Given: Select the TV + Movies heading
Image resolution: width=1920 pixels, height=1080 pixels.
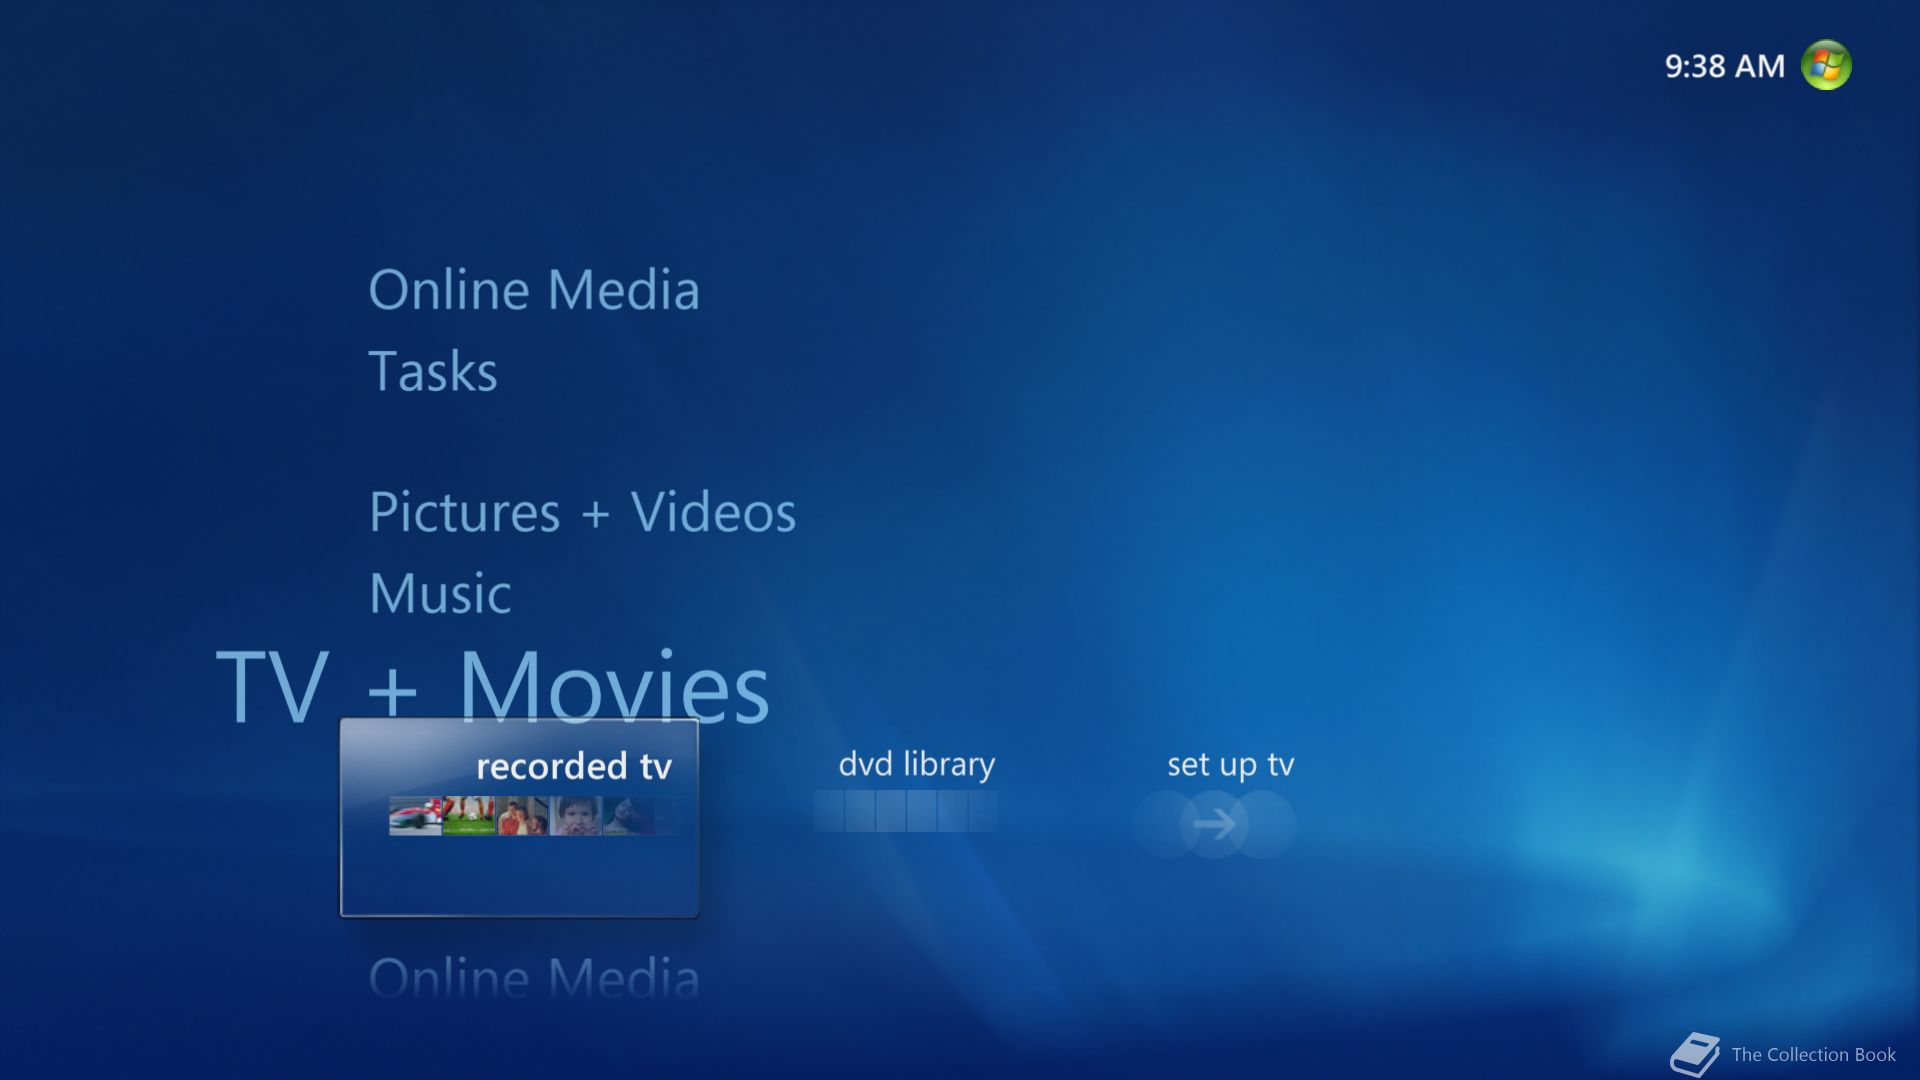Looking at the screenshot, I should pyautogui.click(x=493, y=685).
